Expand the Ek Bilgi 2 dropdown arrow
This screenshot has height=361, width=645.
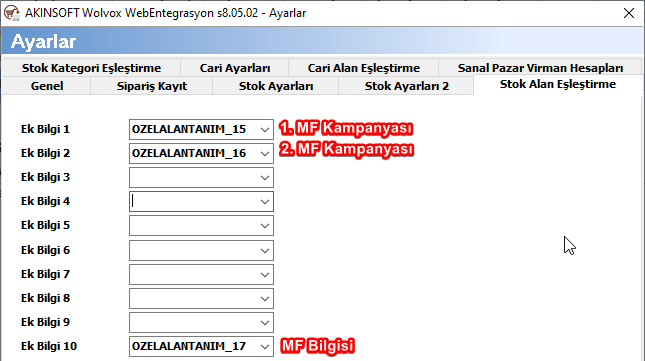pos(264,154)
